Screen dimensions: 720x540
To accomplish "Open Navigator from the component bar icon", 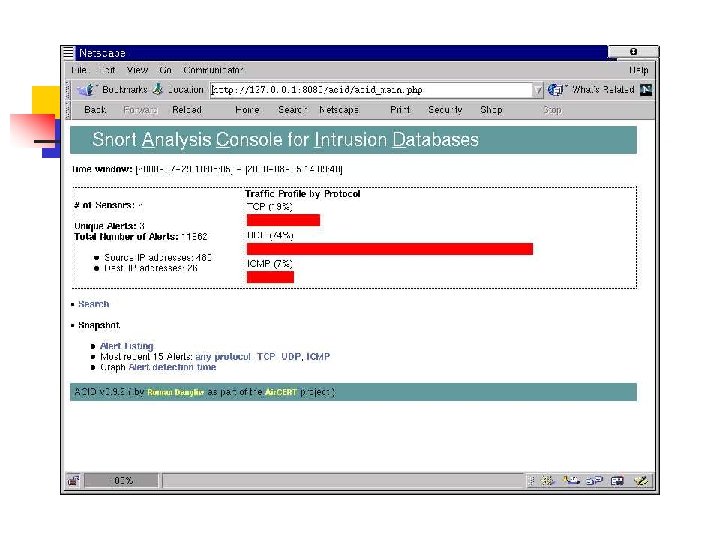I will [547, 481].
